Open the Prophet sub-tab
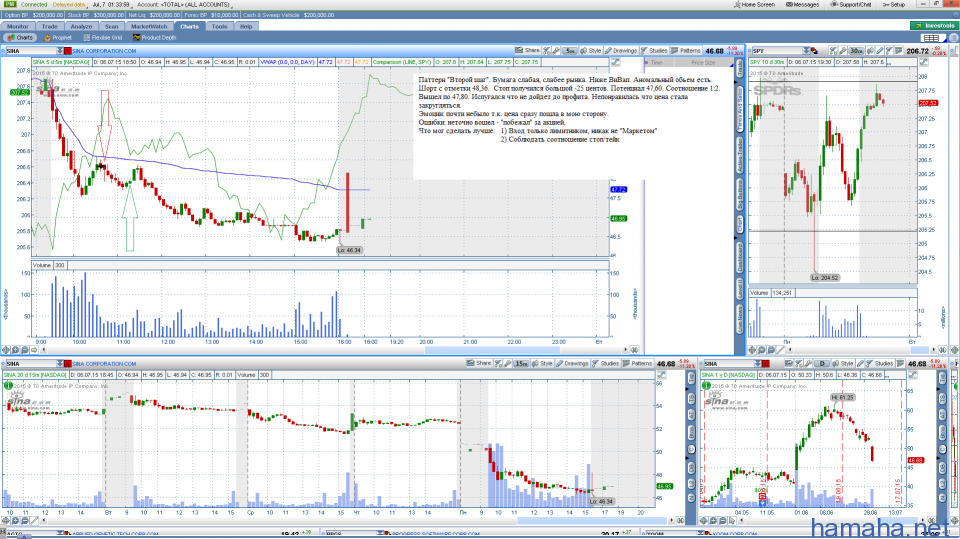 58,37
